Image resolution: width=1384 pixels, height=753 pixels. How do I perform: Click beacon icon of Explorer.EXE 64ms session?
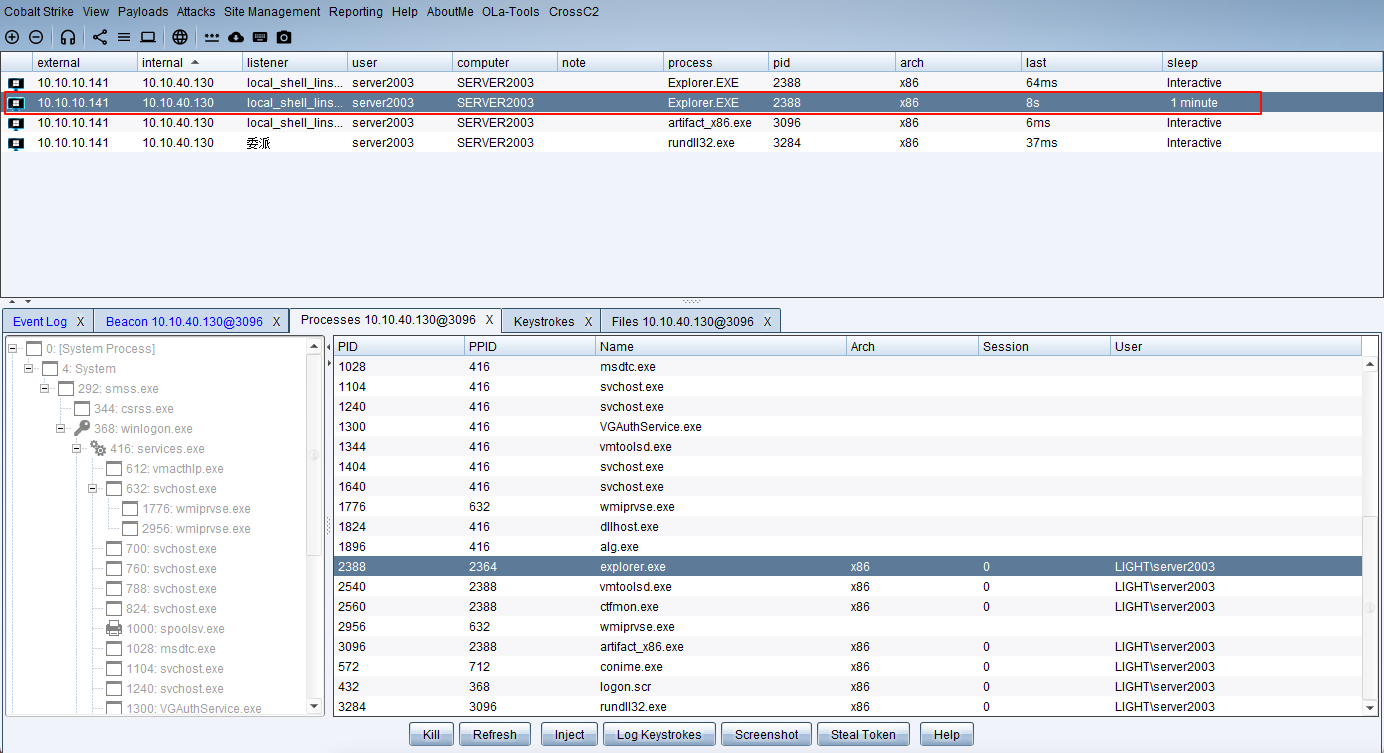16,83
